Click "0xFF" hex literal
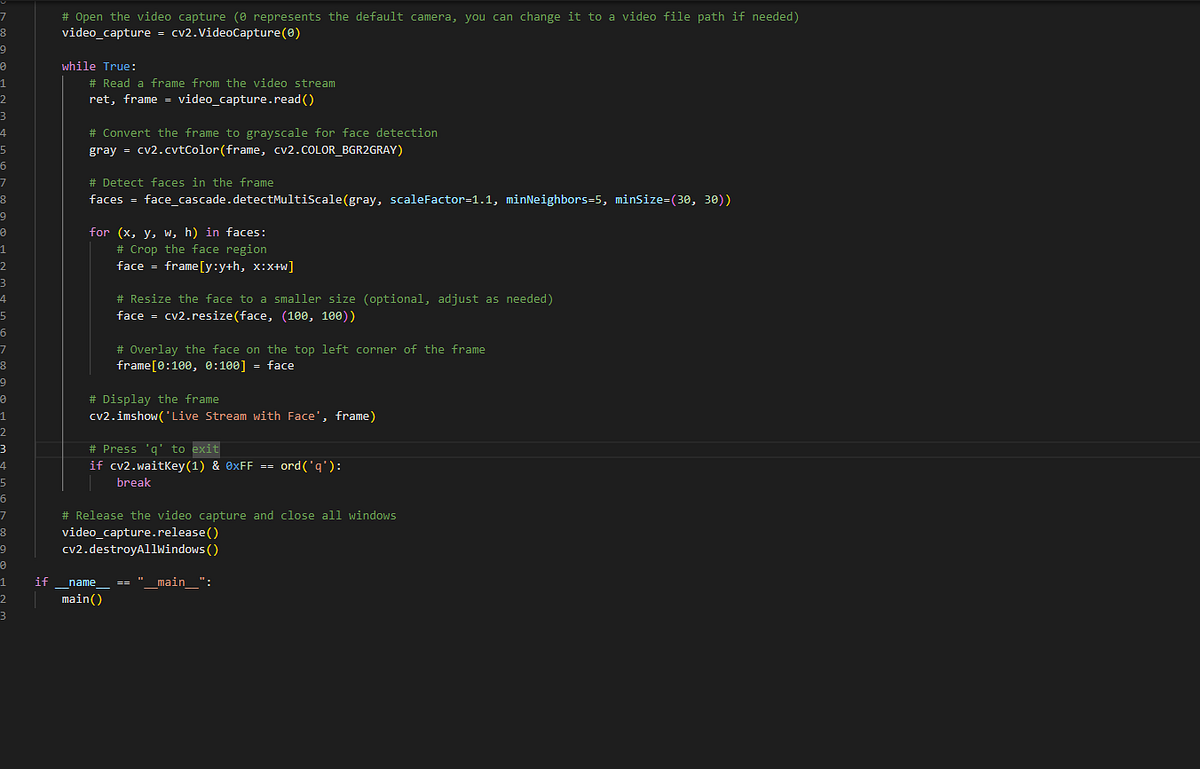This screenshot has height=769, width=1200. (239, 466)
